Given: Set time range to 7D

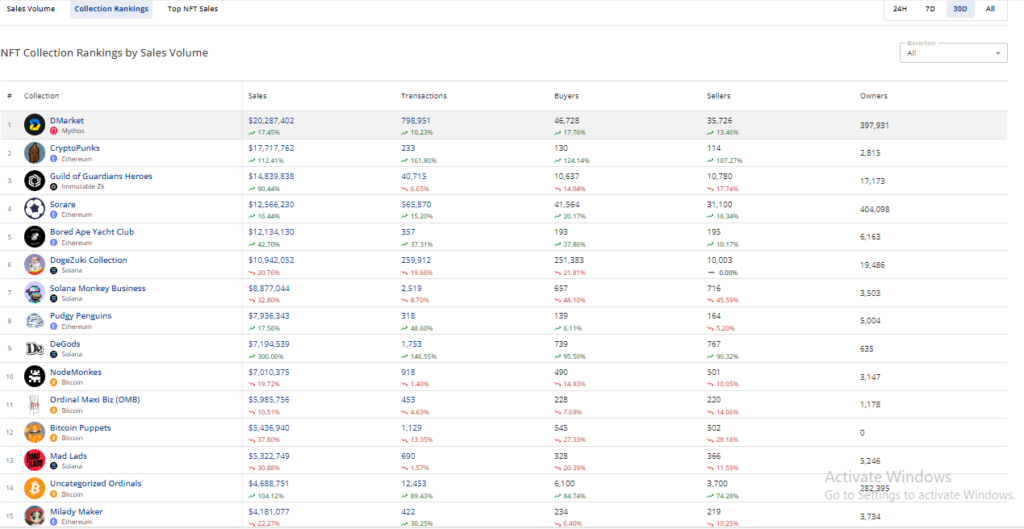Looking at the screenshot, I should coord(930,9).
